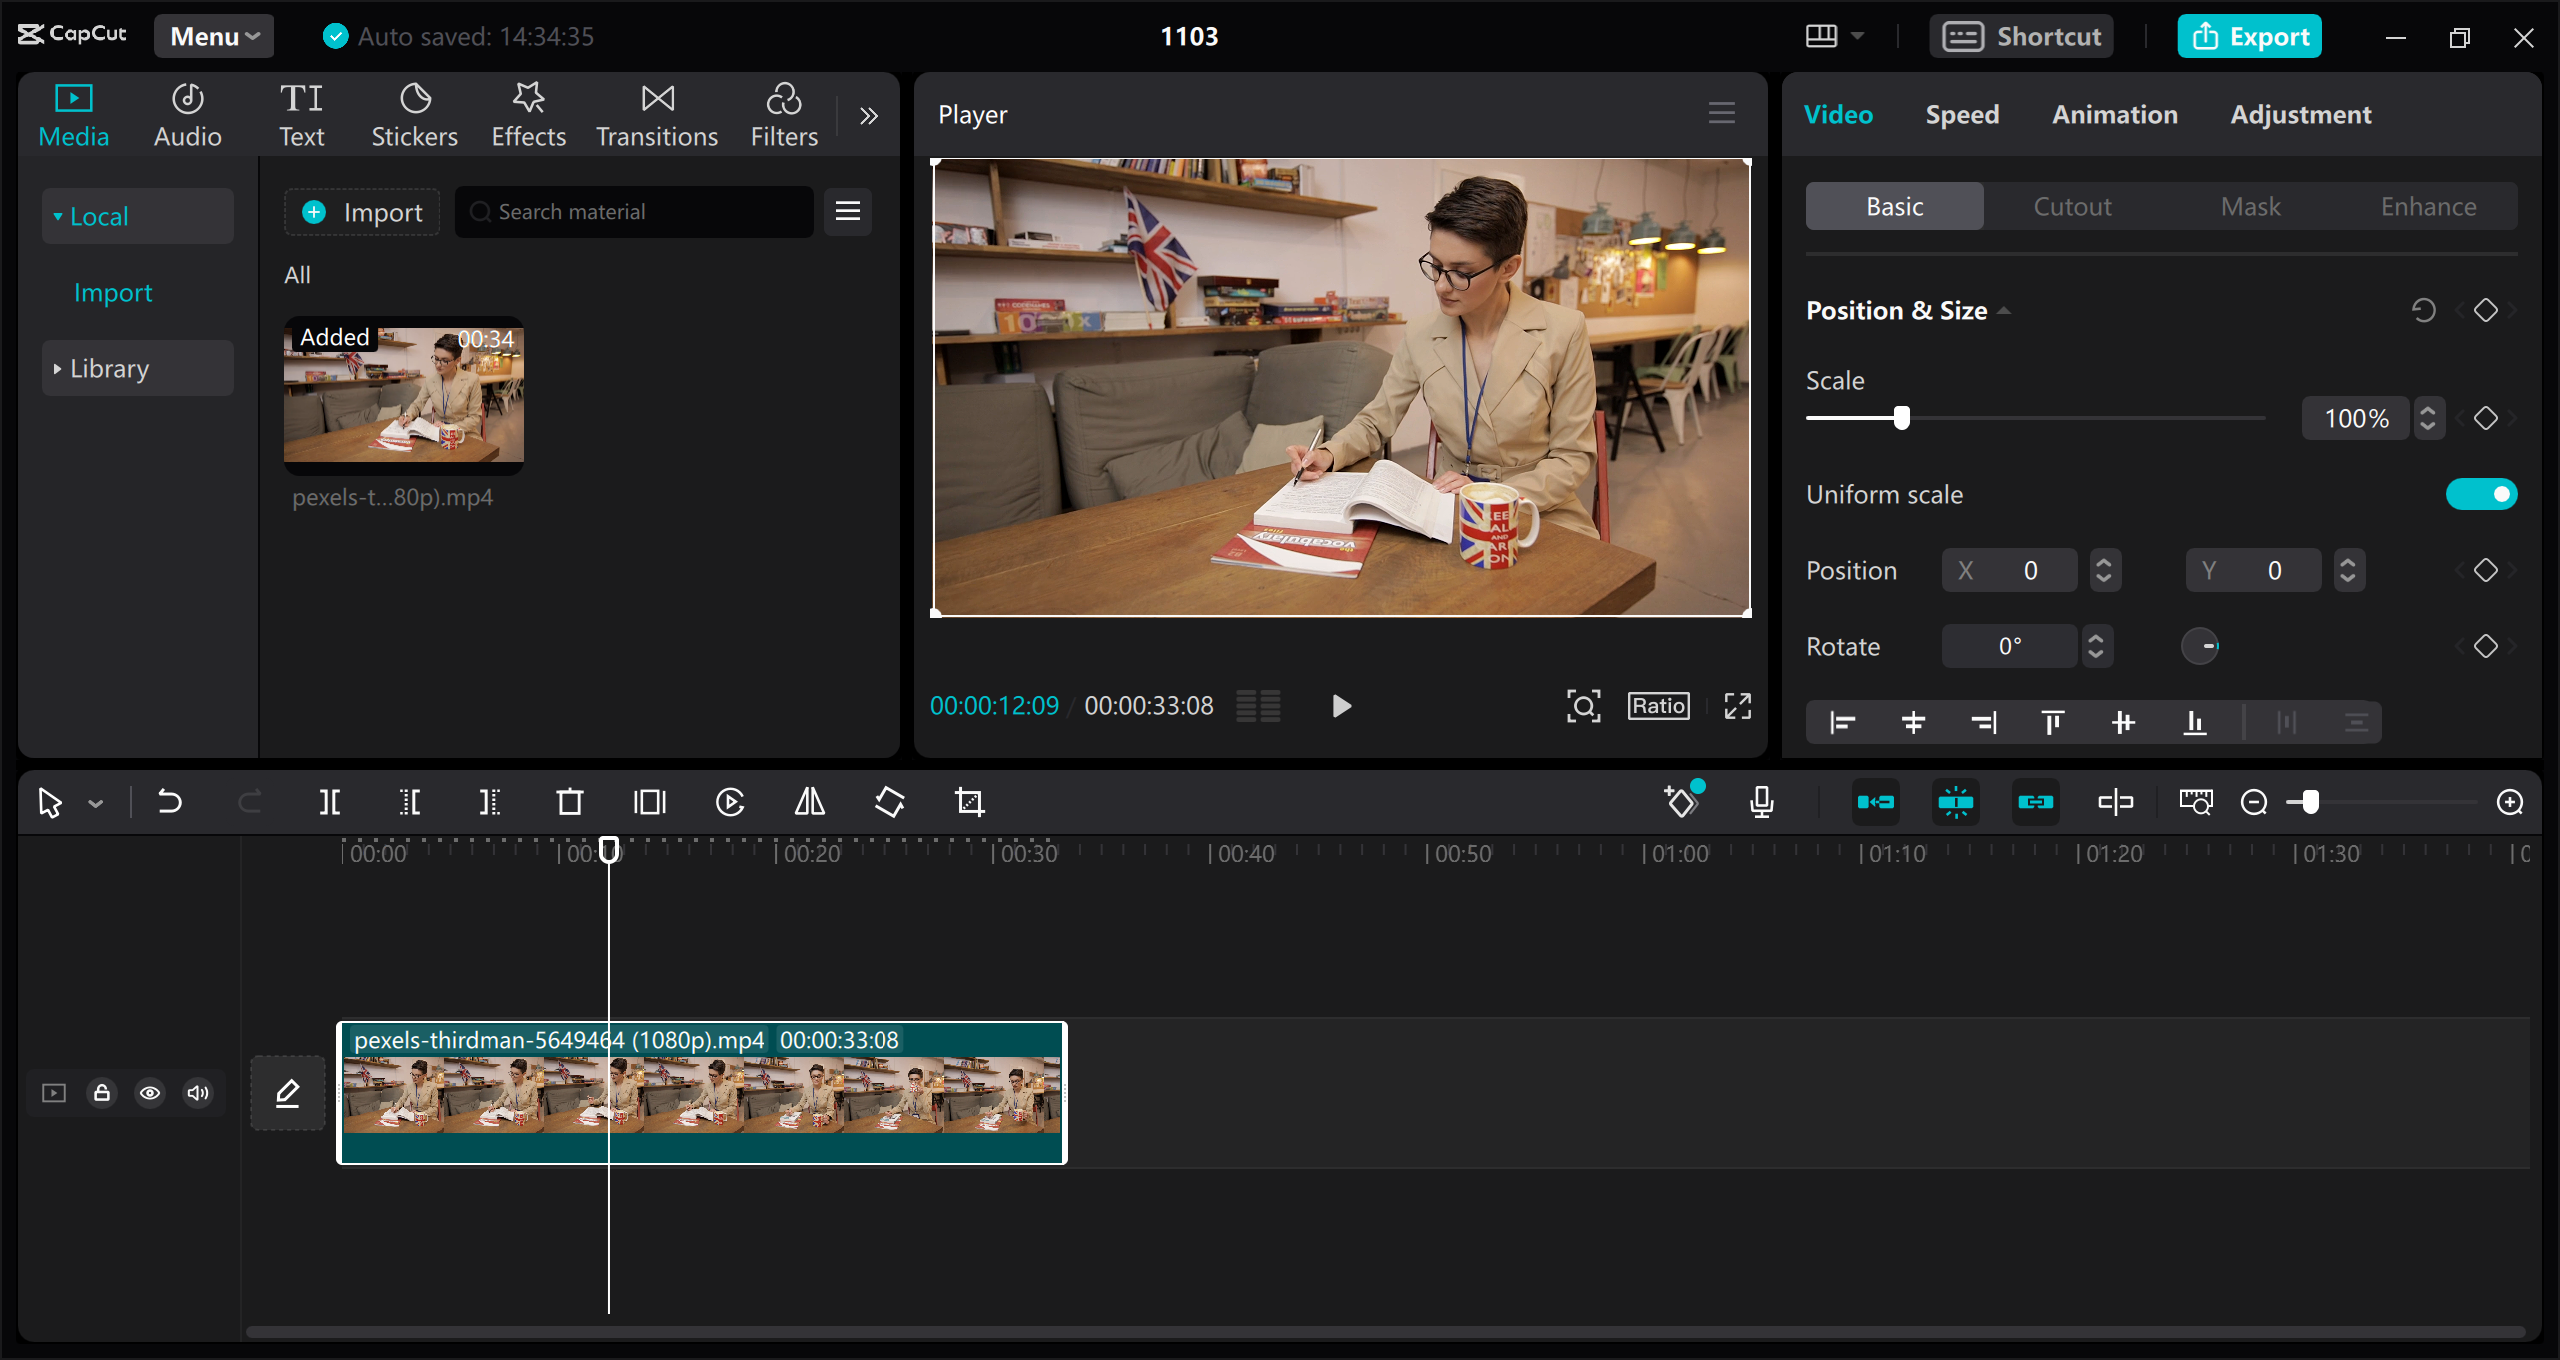Undo the last action
Image resolution: width=2560 pixels, height=1360 pixels.
click(169, 801)
